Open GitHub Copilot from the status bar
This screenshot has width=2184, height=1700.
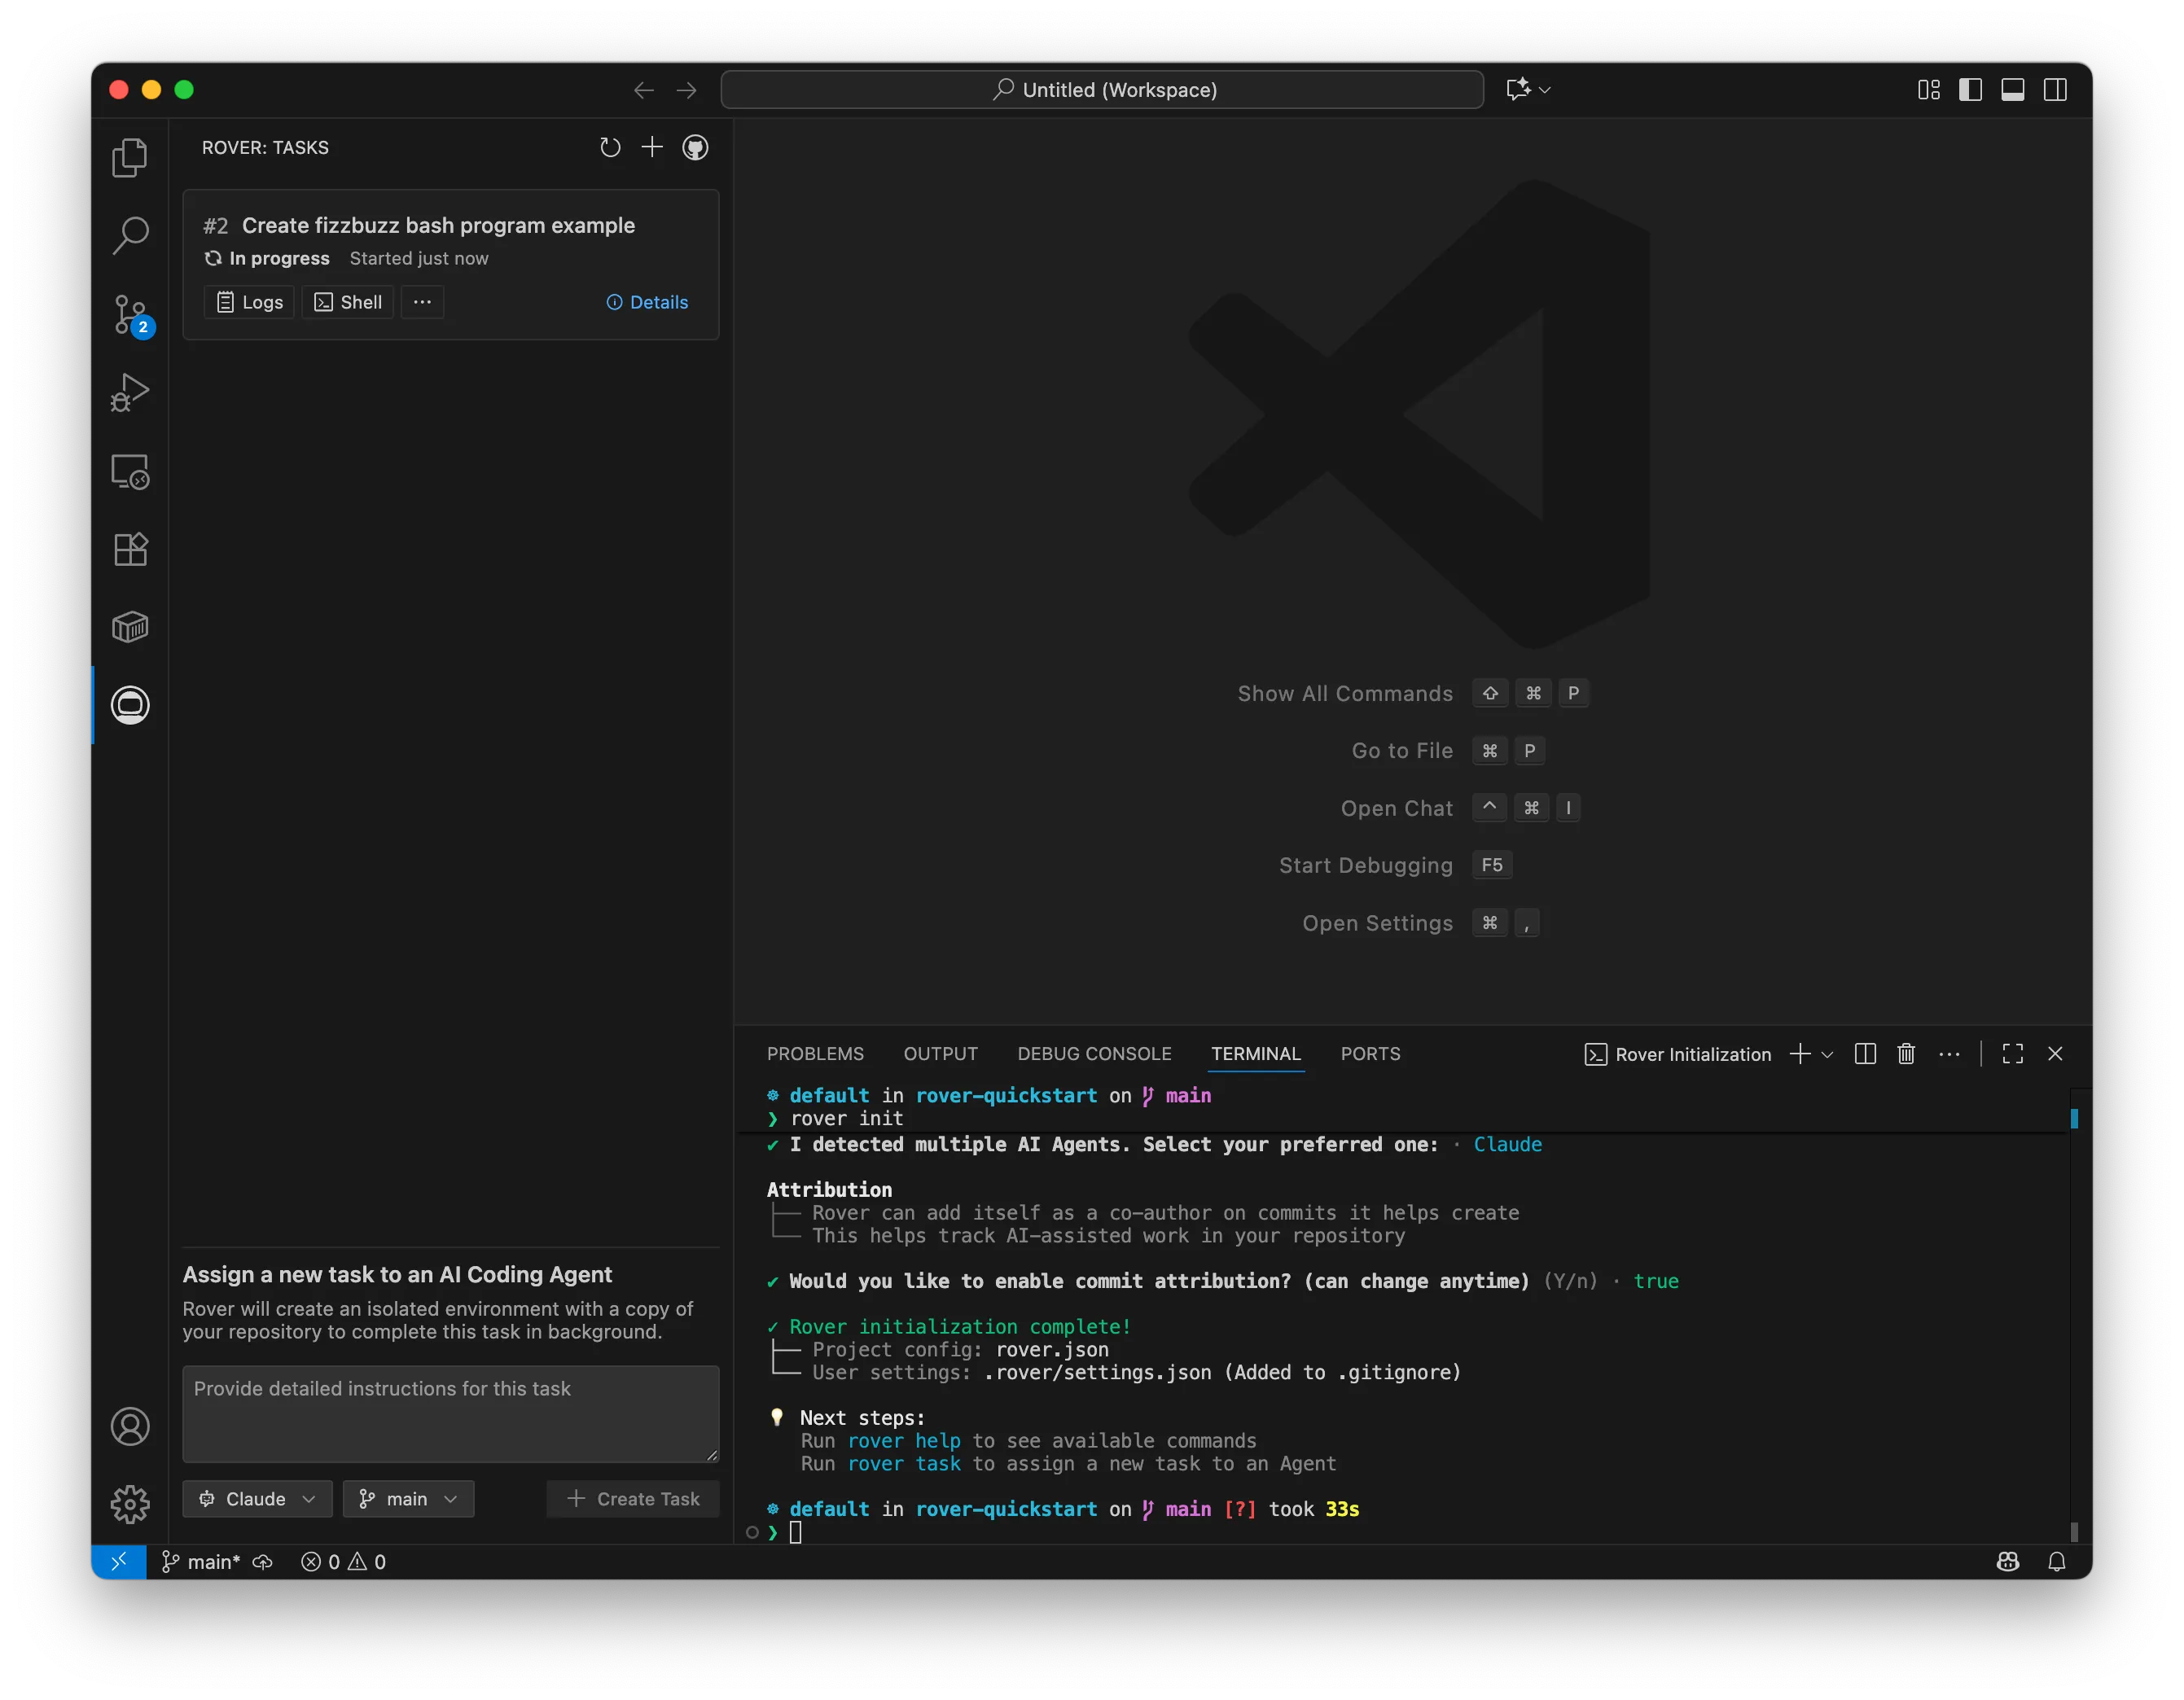click(x=2008, y=1561)
